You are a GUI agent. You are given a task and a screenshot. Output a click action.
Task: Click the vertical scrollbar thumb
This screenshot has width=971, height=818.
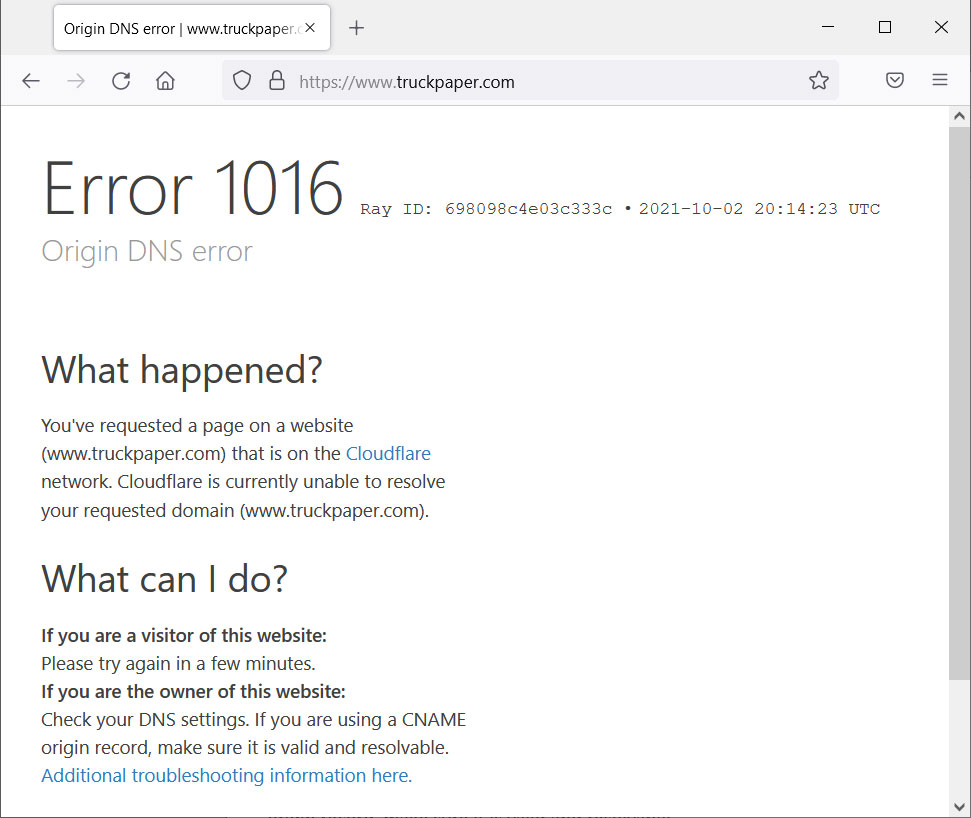coord(959,402)
